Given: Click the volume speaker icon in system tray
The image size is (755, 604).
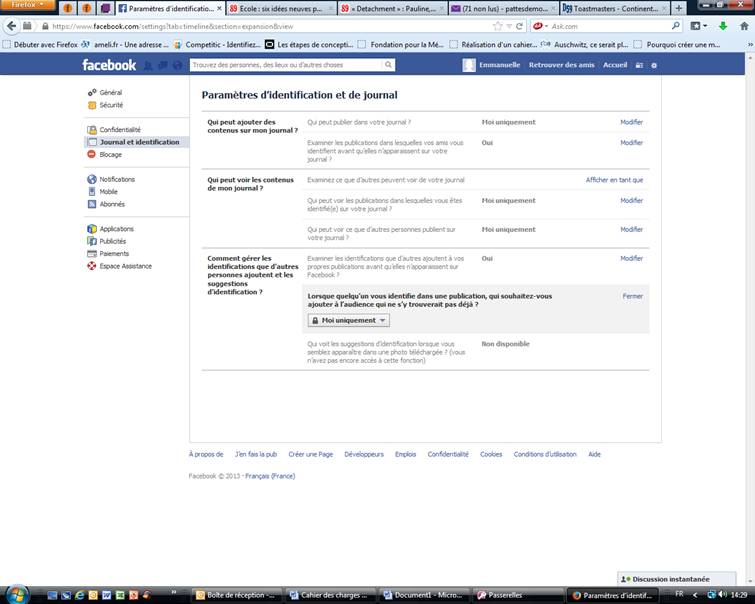Looking at the screenshot, I should pyautogui.click(x=722, y=595).
